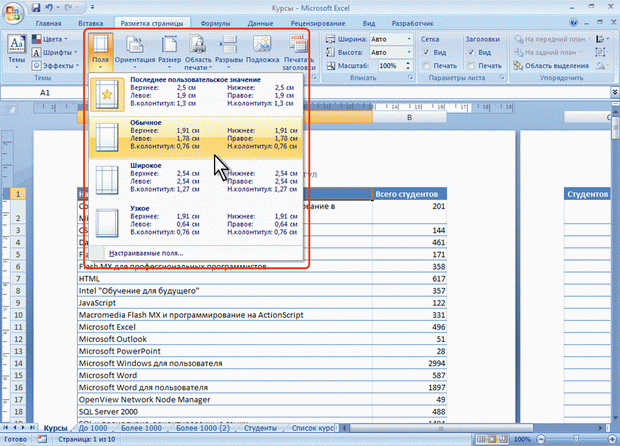
Task: Switch to the Insert (Вставка) tab
Action: (x=91, y=23)
